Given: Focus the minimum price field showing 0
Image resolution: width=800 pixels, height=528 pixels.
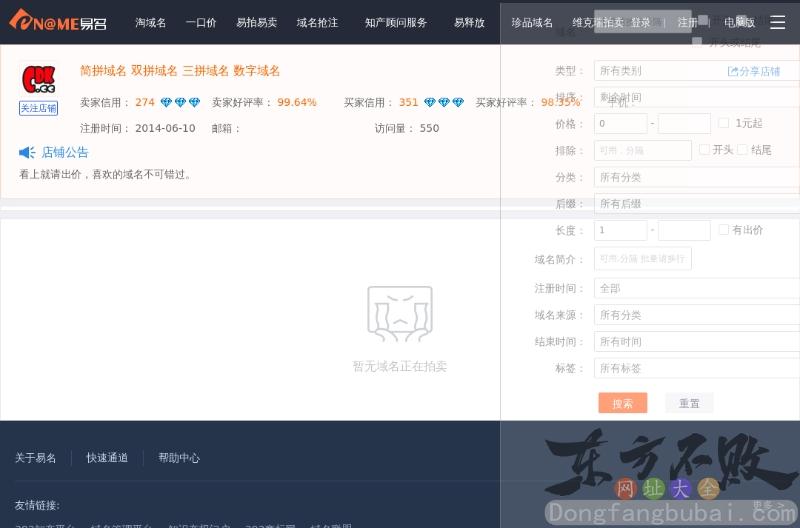Looking at the screenshot, I should coord(621,123).
